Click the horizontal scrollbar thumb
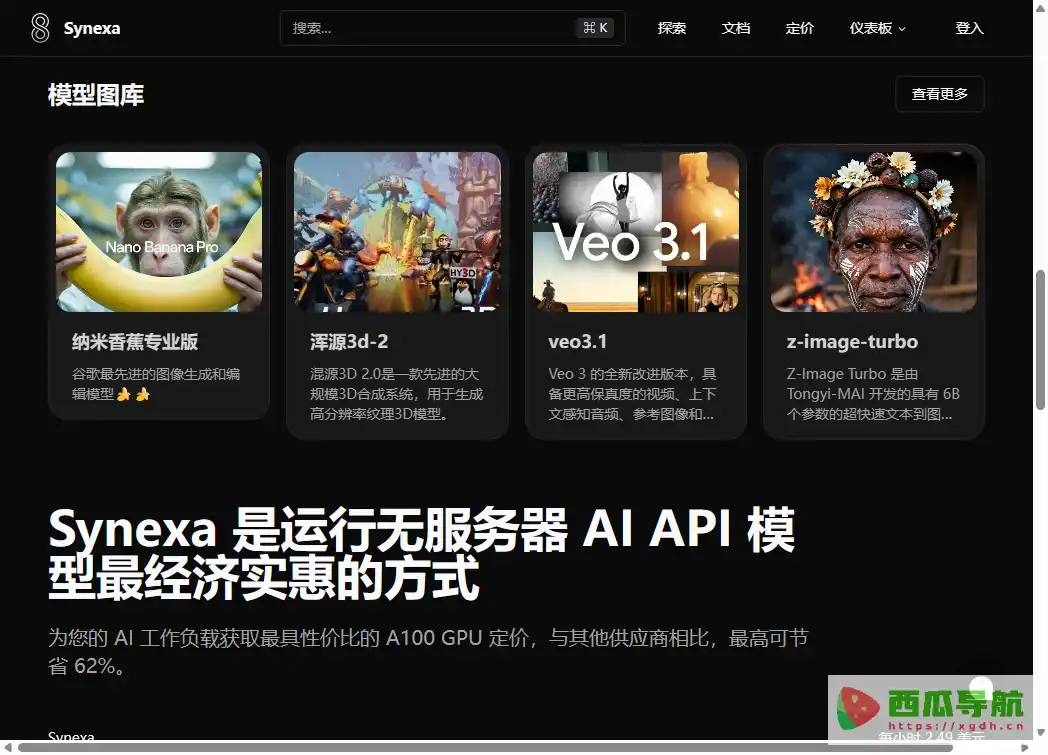This screenshot has width=1048, height=755. point(485,748)
